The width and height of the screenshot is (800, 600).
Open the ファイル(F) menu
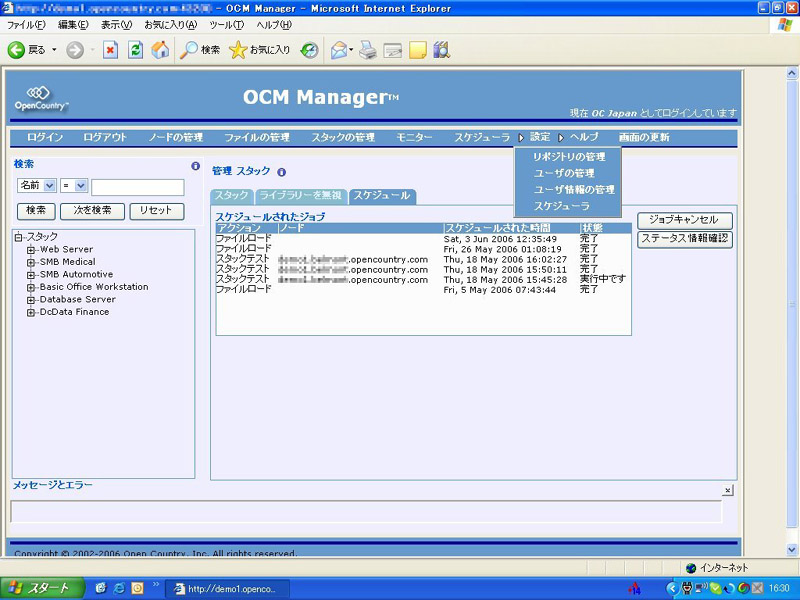click(26, 24)
